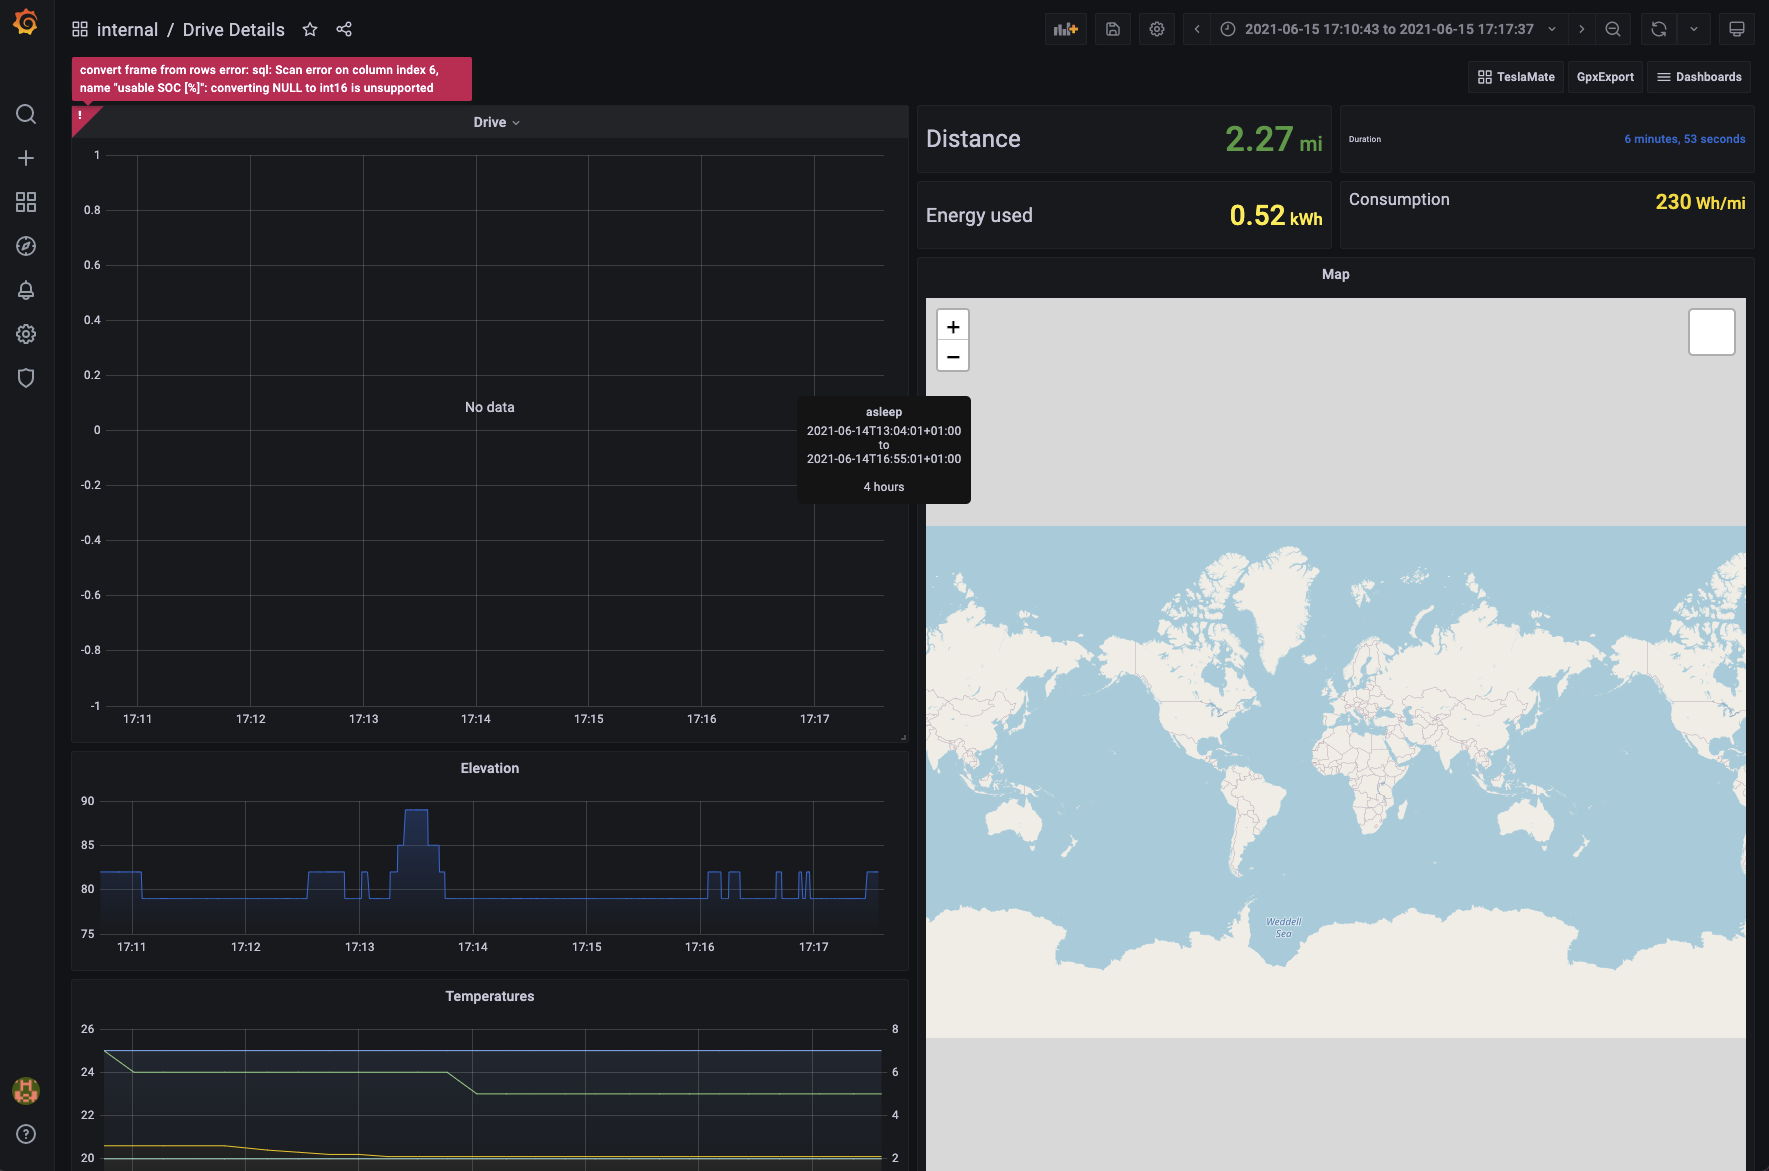Switch to the TeslaMate dashboard
1769x1171 pixels.
pos(1515,76)
